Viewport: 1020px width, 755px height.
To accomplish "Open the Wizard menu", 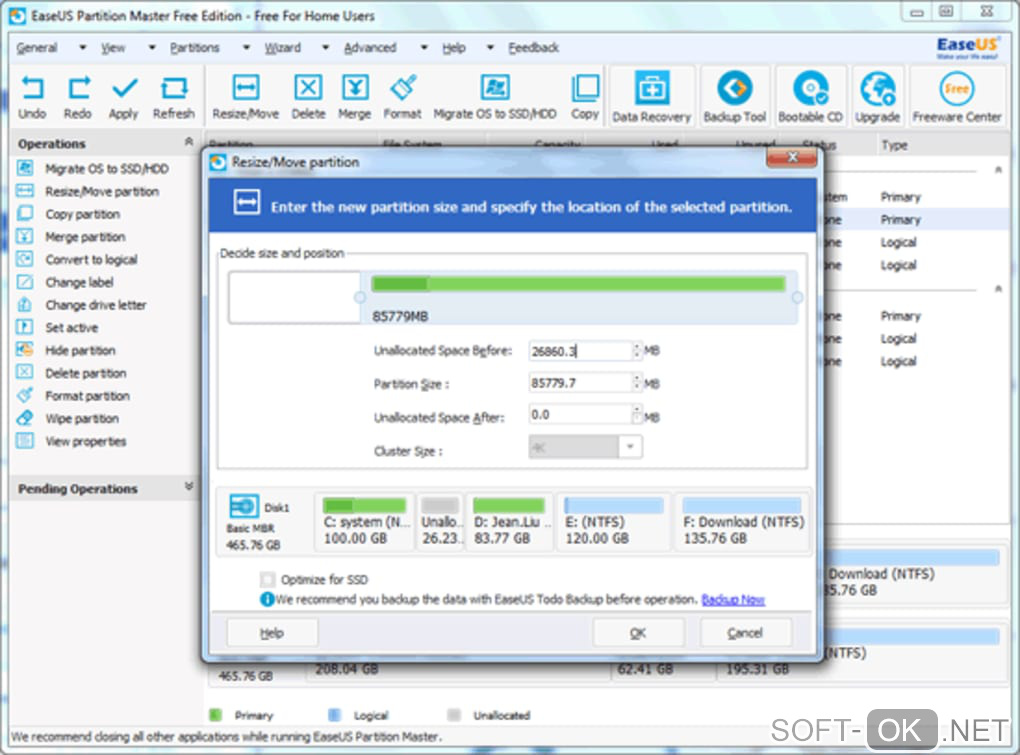I will (x=282, y=47).
